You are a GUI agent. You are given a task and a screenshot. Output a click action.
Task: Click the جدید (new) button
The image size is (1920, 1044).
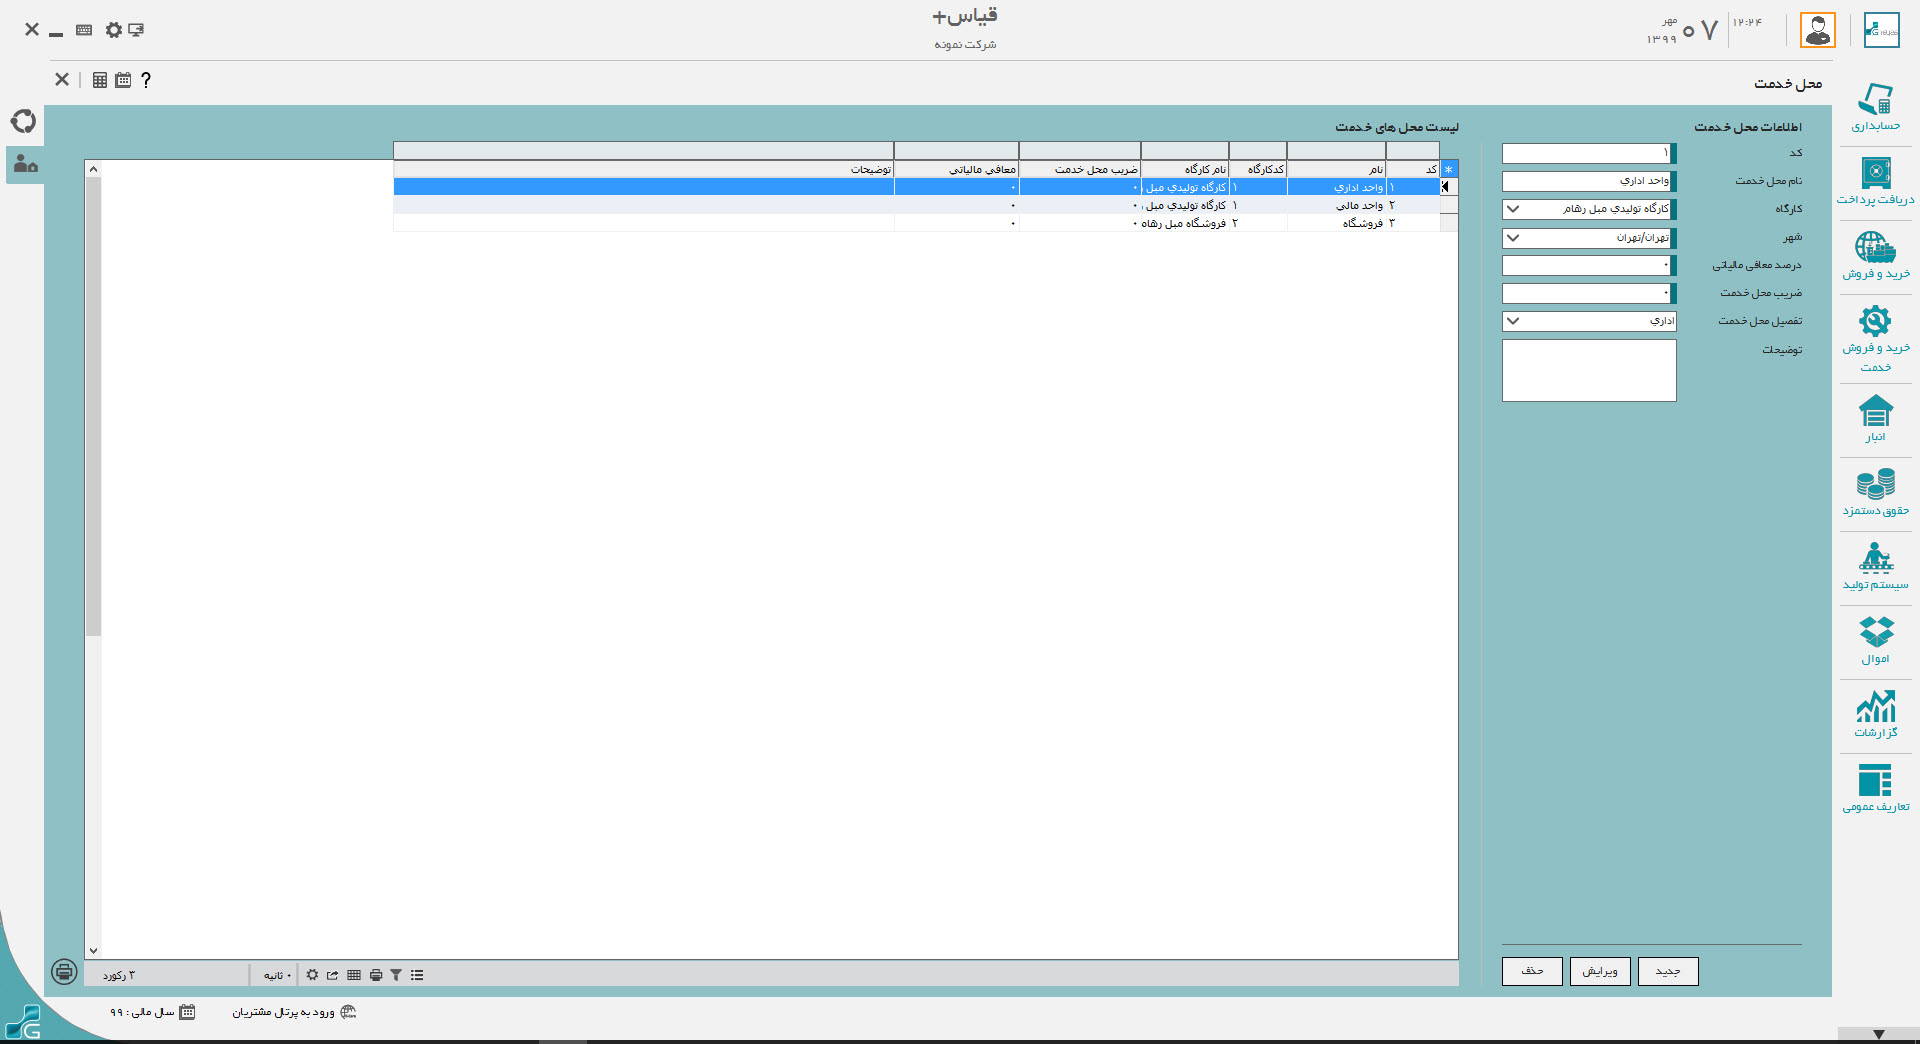click(x=1668, y=971)
